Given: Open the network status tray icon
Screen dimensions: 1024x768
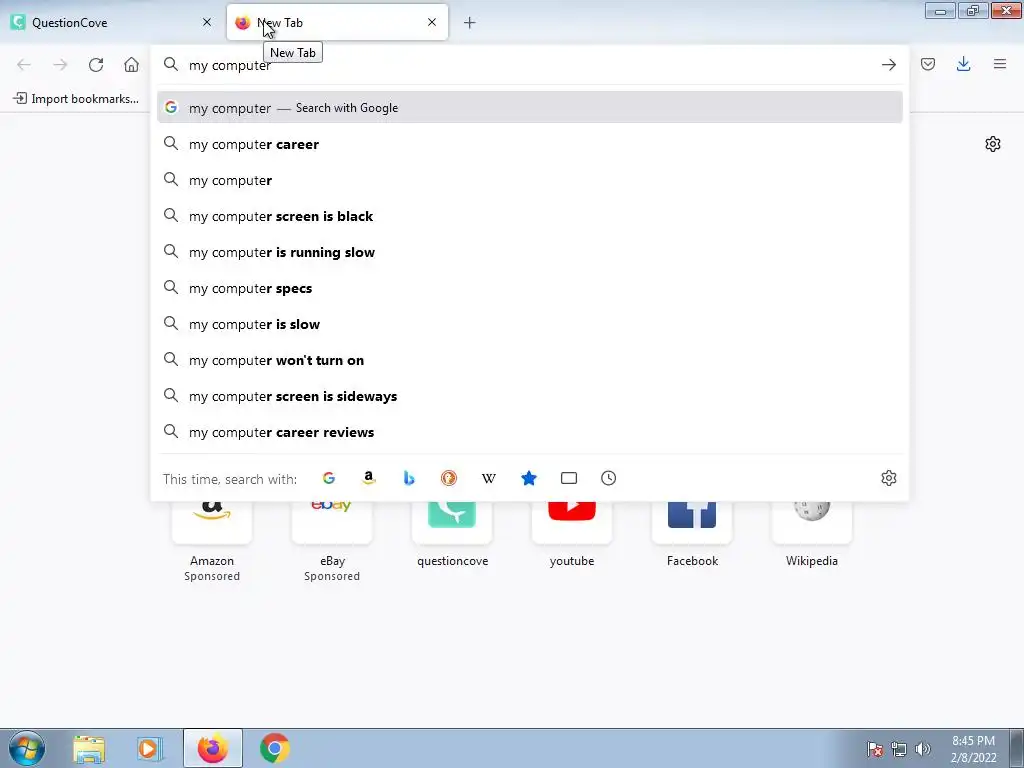Looking at the screenshot, I should [x=899, y=749].
